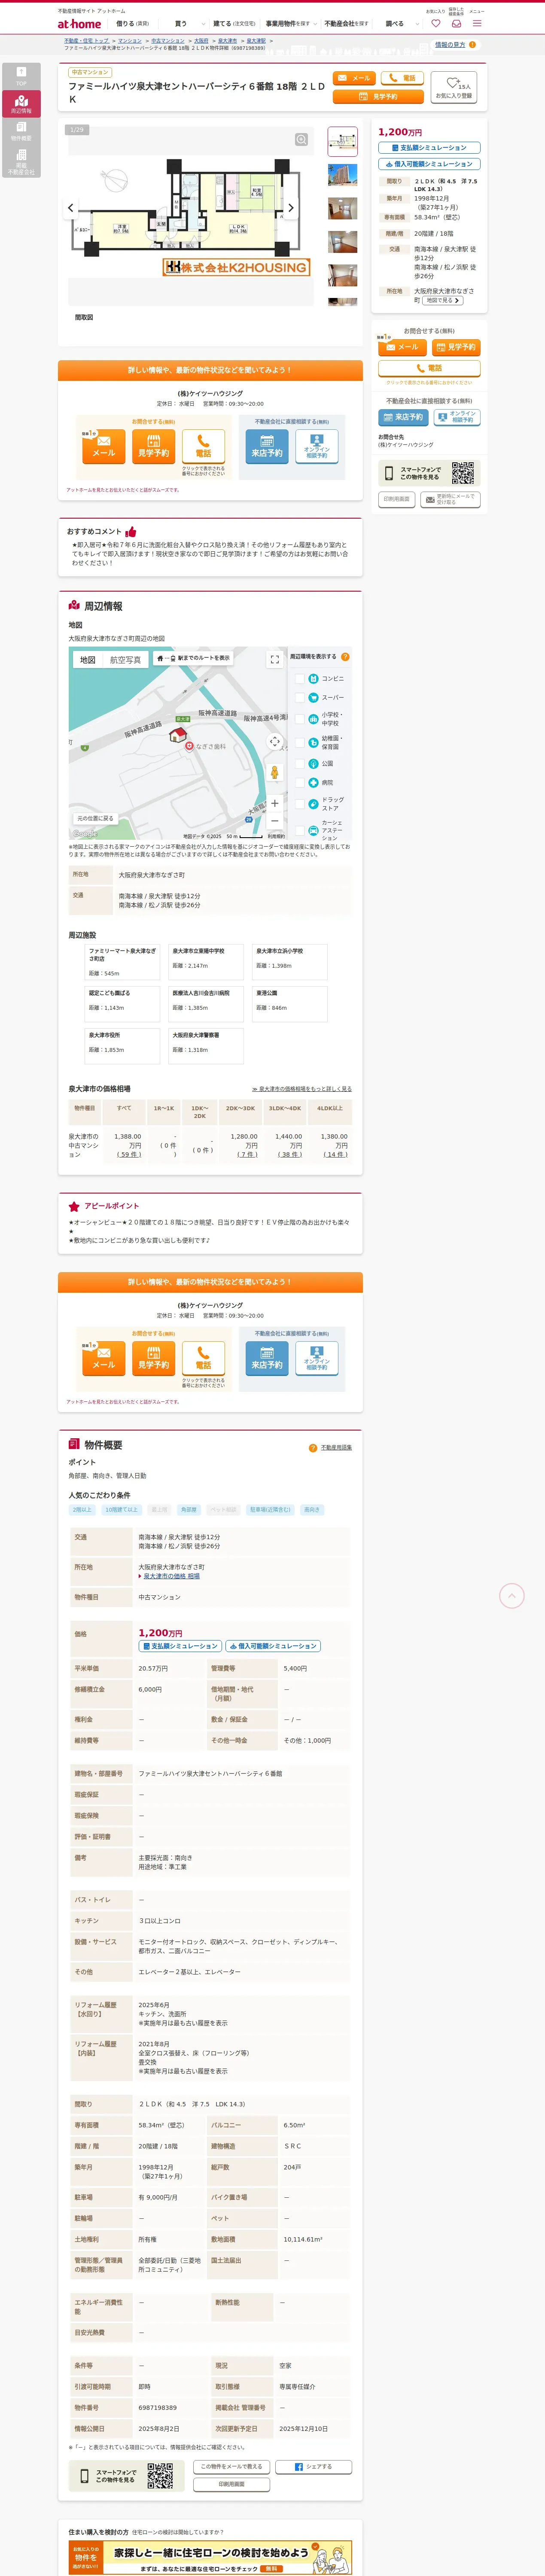
Task: Zoom in on the map
Action: pyautogui.click(x=275, y=803)
